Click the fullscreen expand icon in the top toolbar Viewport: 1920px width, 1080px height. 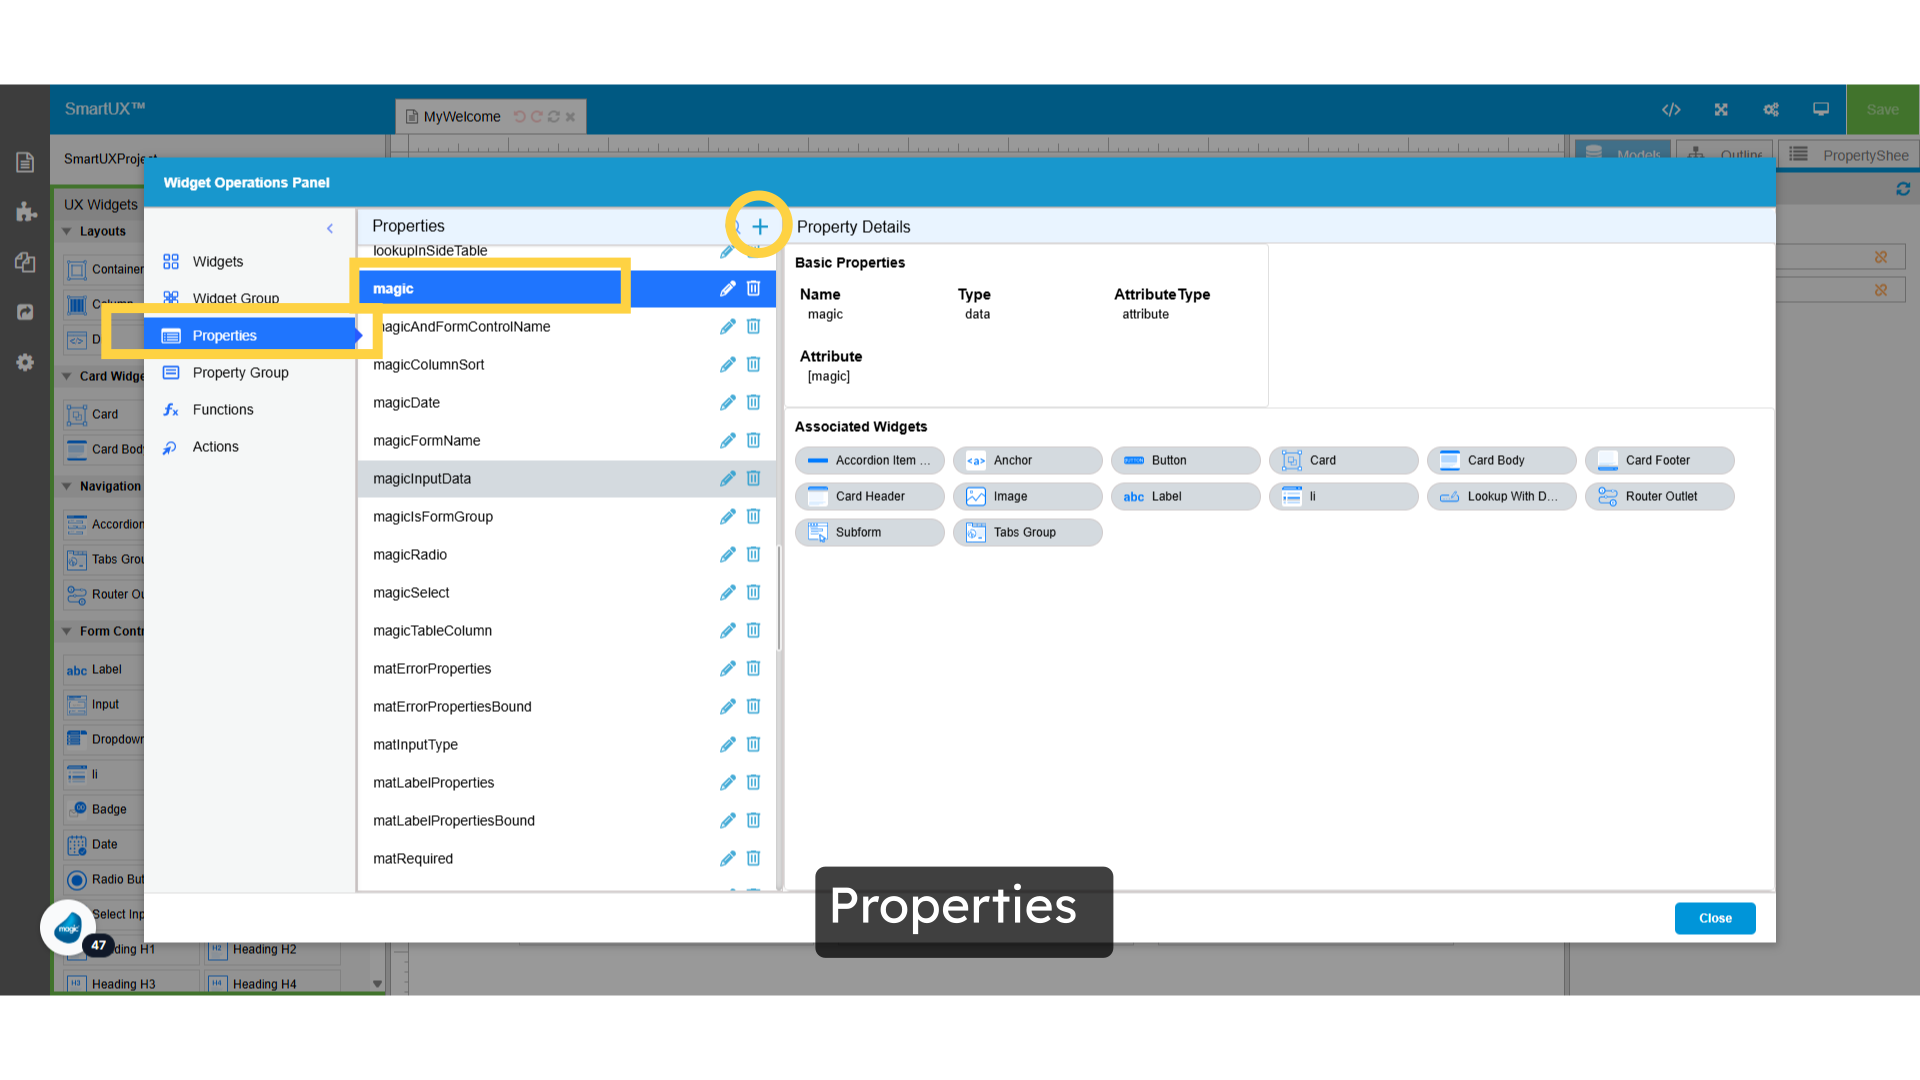pyautogui.click(x=1721, y=110)
